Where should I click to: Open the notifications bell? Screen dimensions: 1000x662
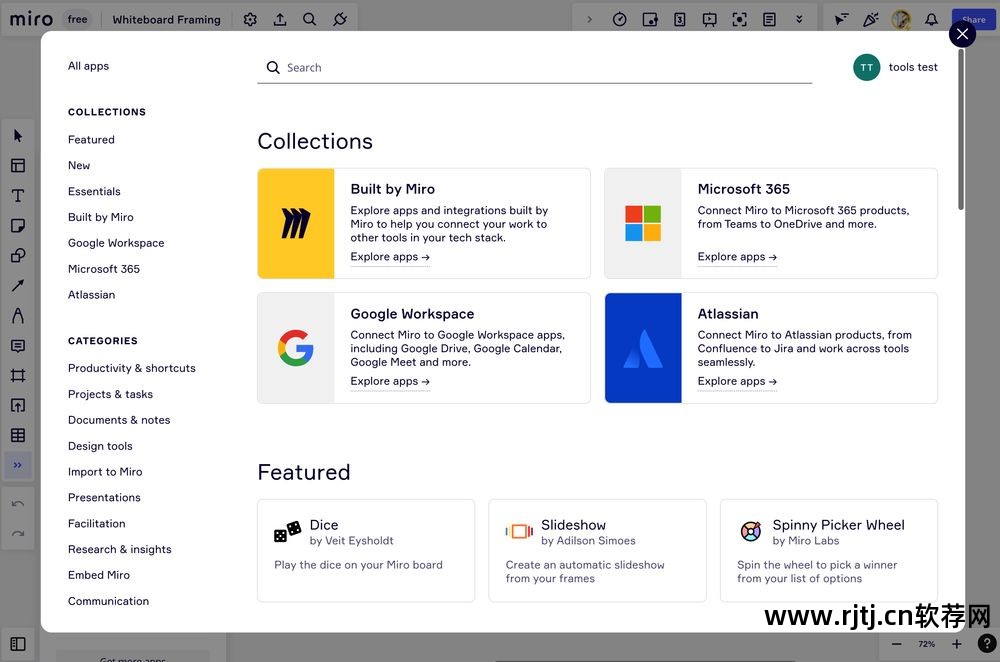(x=931, y=20)
